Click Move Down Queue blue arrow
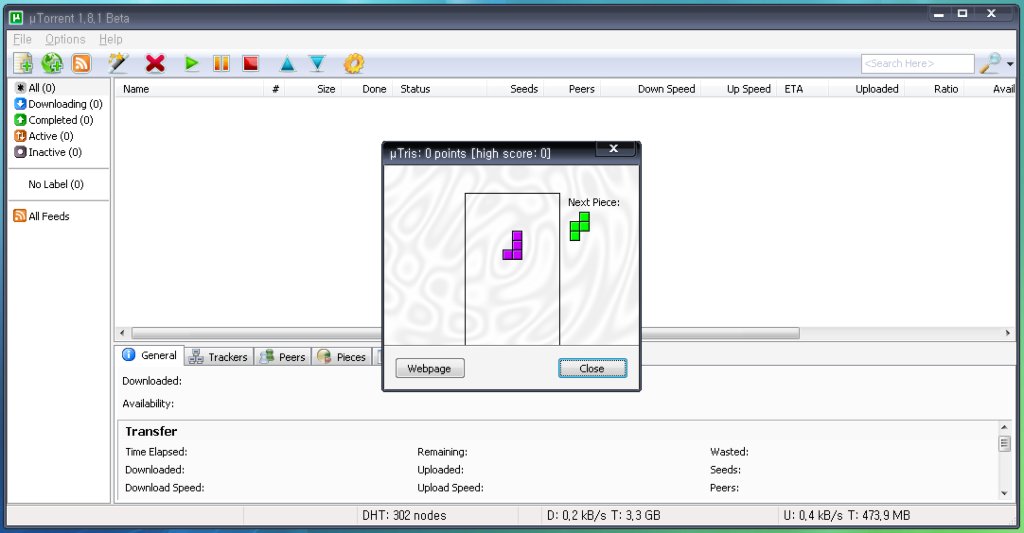Image resolution: width=1024 pixels, height=533 pixels. (317, 63)
